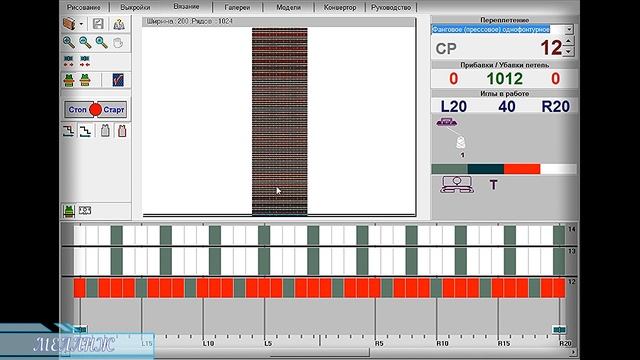Click the CP value 12

click(x=551, y=48)
